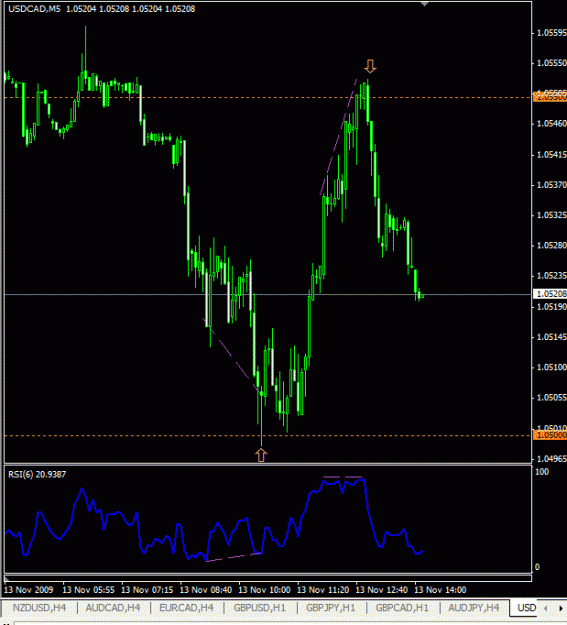
Task: Click the 1.05325 price scale label
Action: 551,215
